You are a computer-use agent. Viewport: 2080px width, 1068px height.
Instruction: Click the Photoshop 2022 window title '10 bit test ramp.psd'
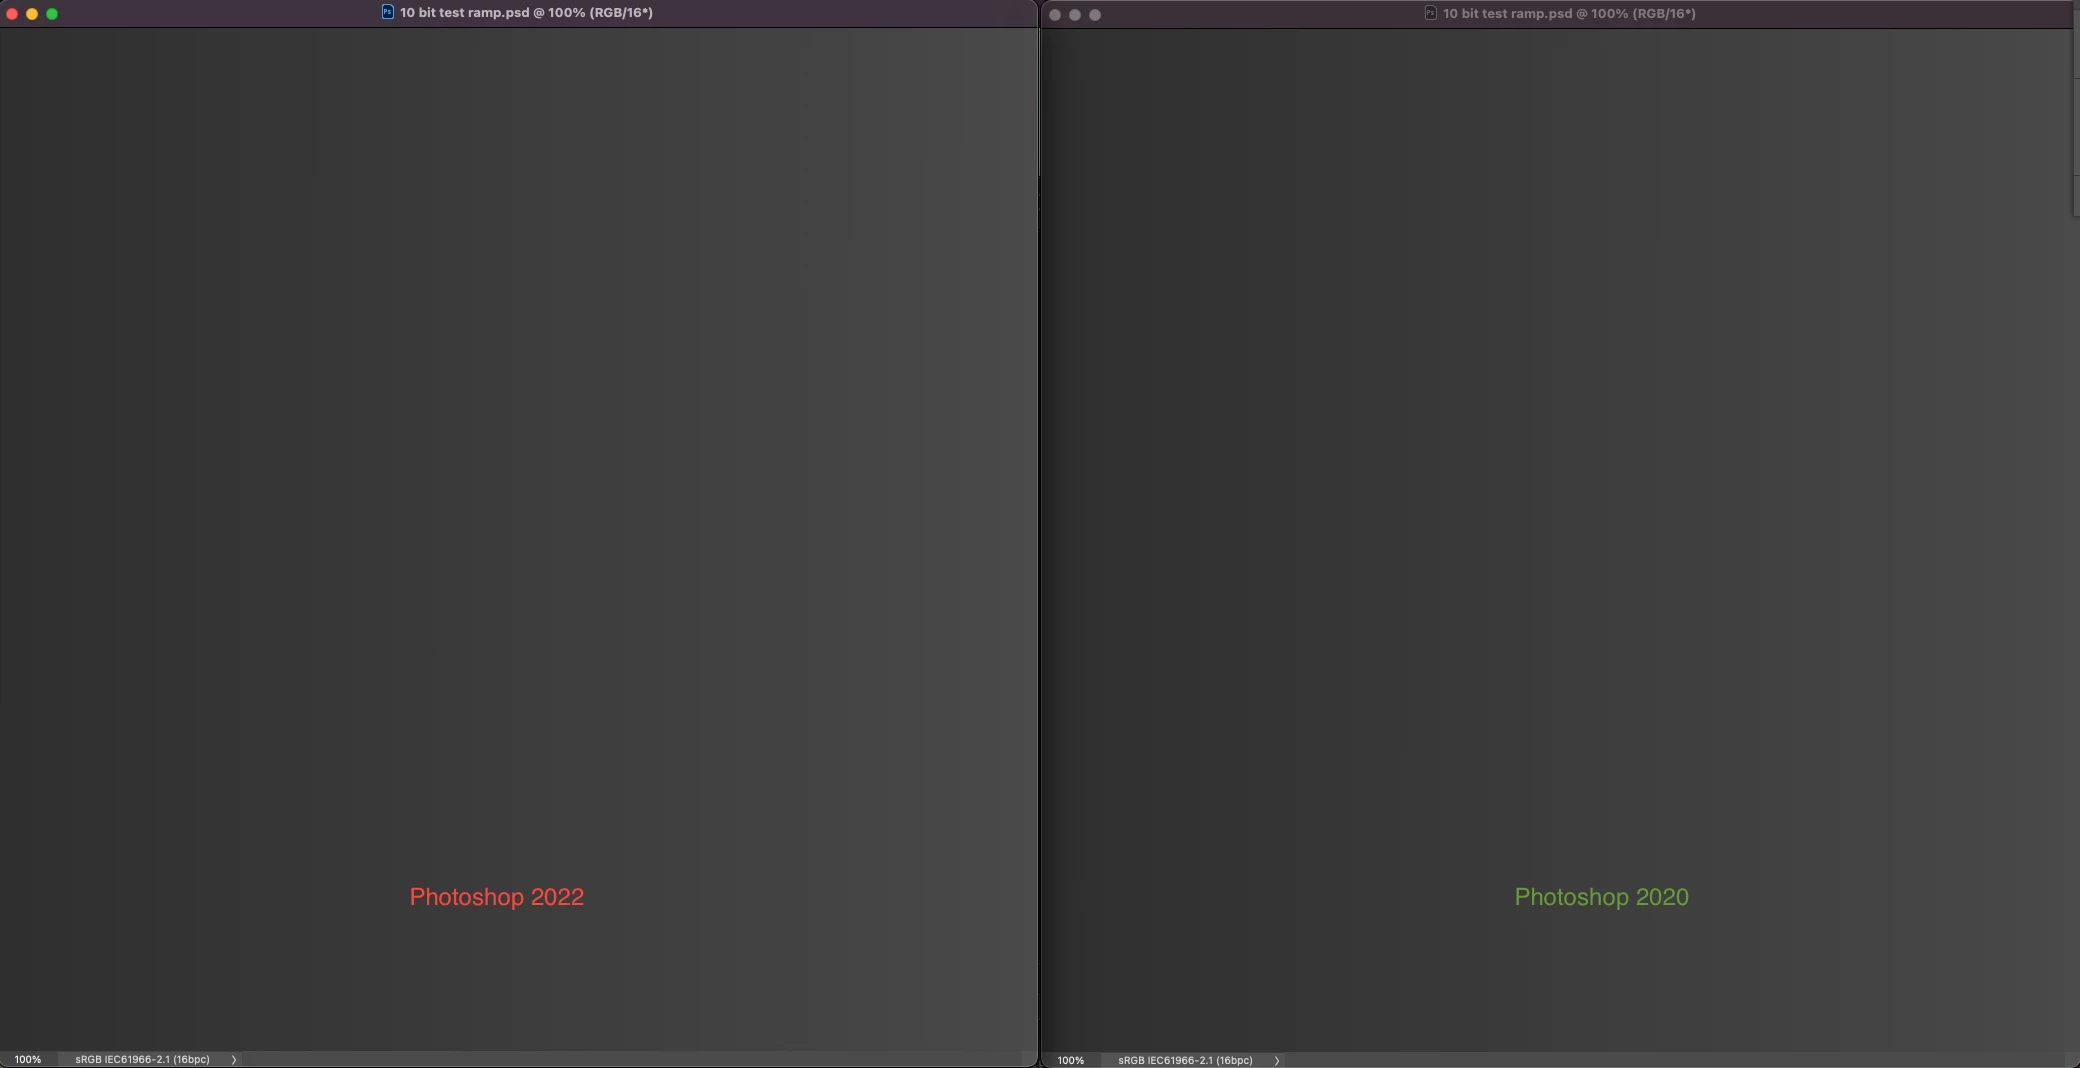coord(465,13)
